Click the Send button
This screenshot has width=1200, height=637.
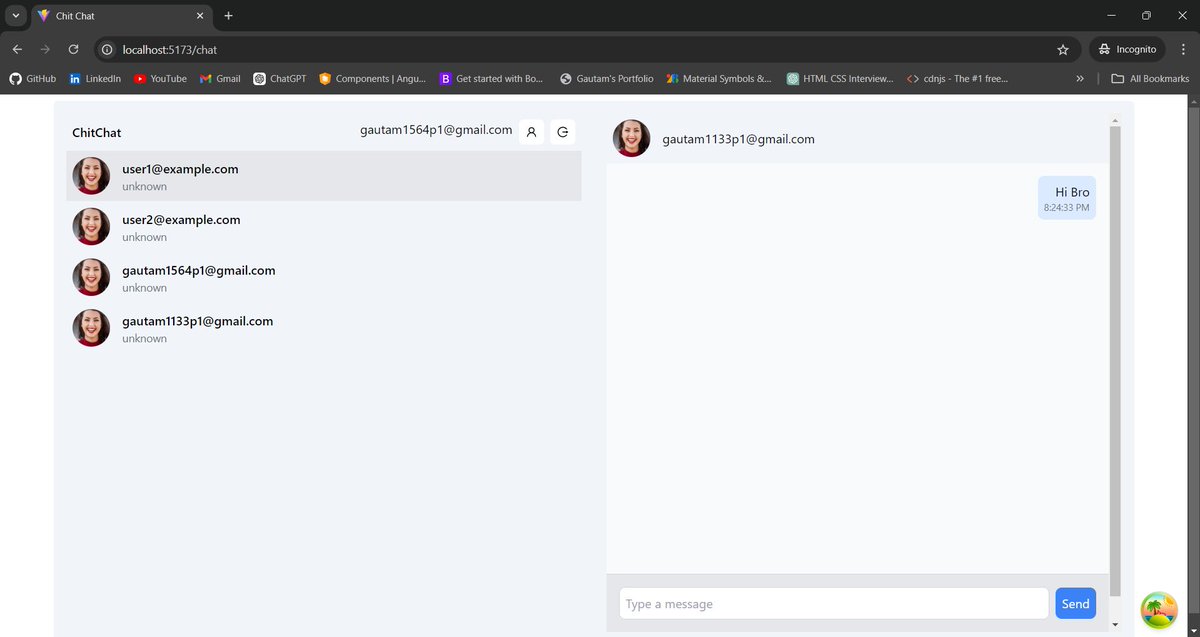[x=1075, y=603]
